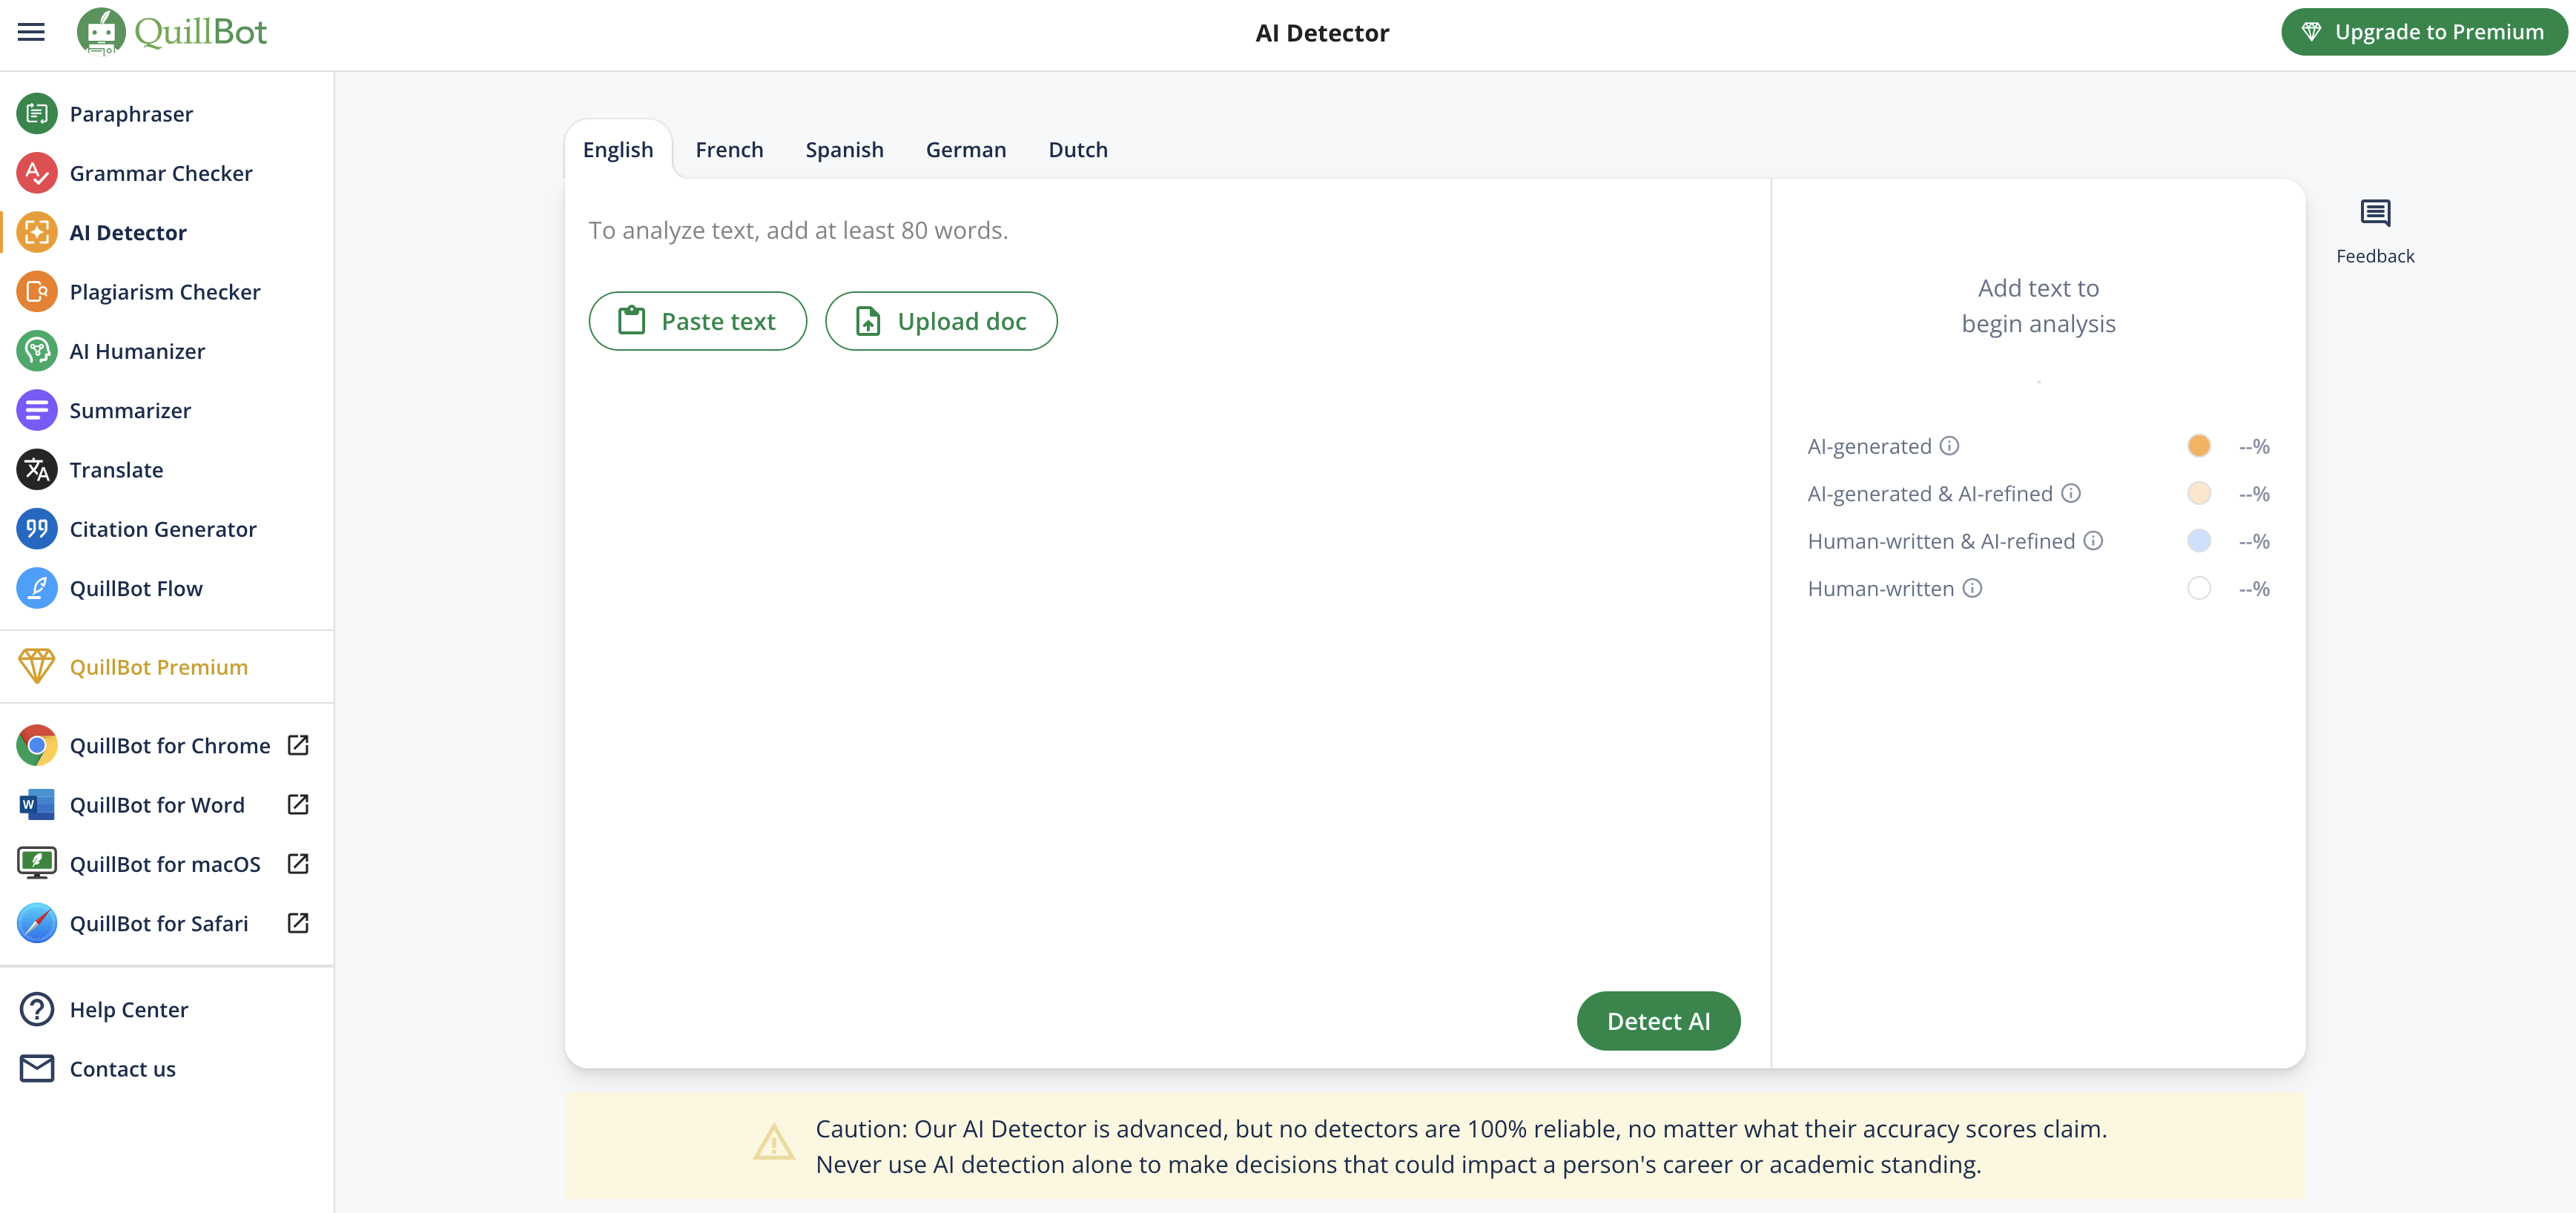
Task: Click the Upload doc button
Action: point(940,321)
